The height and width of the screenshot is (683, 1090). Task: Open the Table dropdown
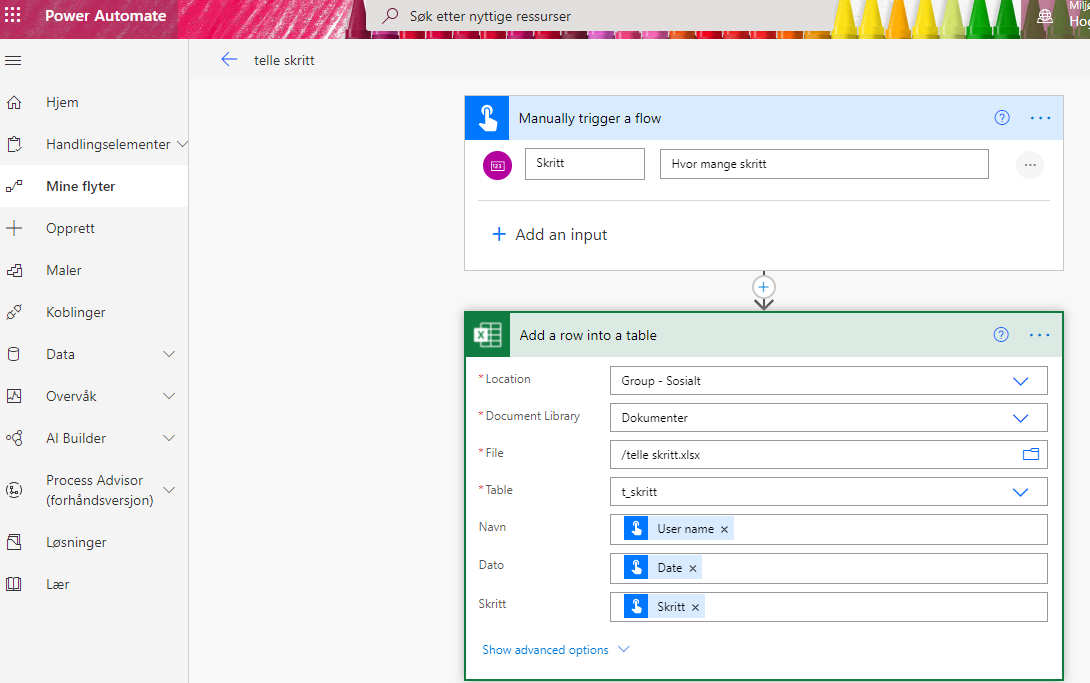[x=1020, y=492]
